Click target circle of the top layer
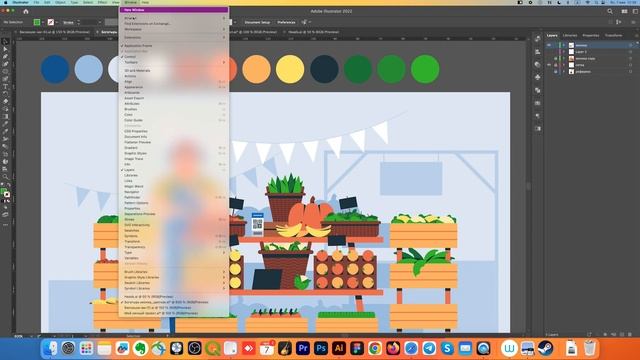640x360 pixels. [630, 45]
